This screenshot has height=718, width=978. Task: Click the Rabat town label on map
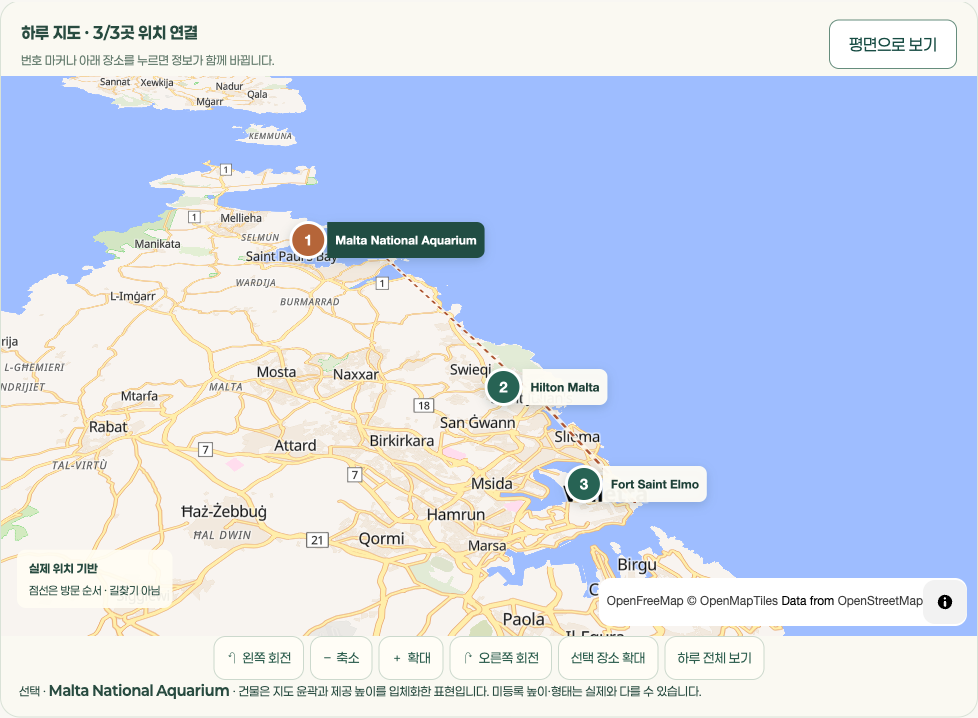108,427
